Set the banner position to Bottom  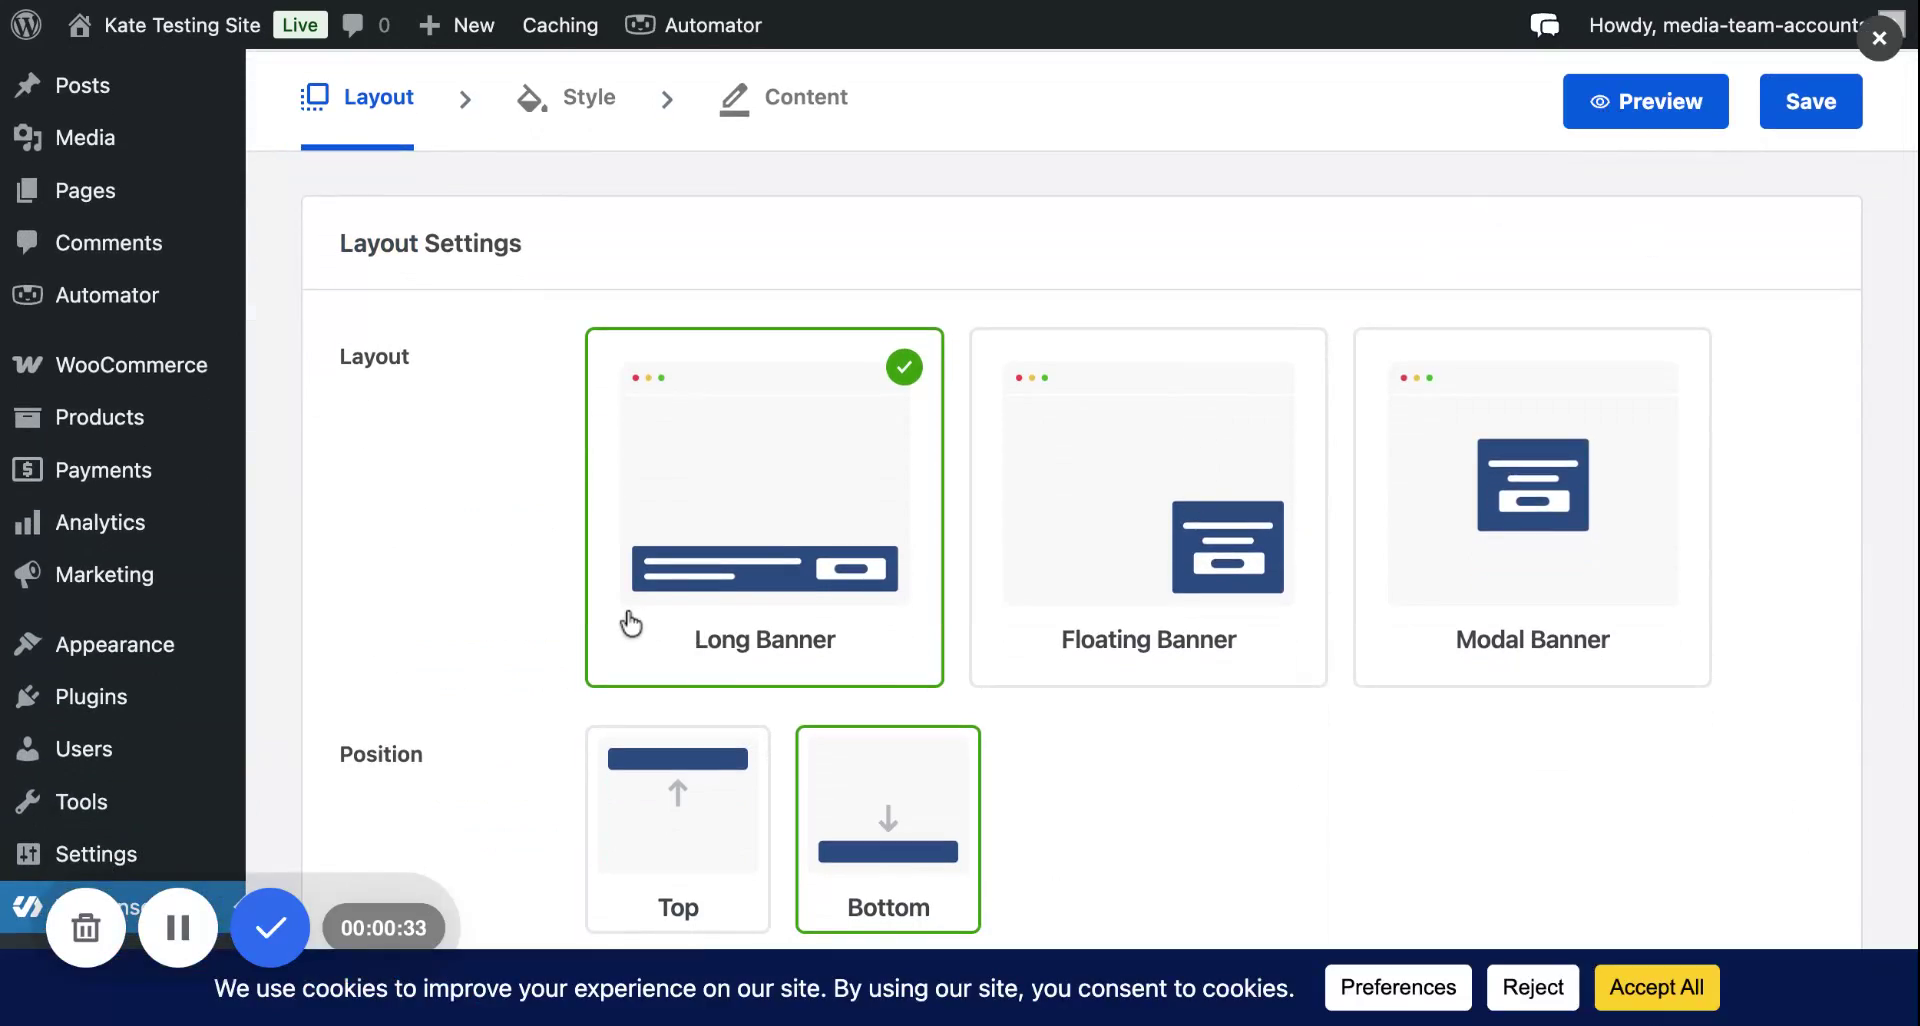point(888,829)
